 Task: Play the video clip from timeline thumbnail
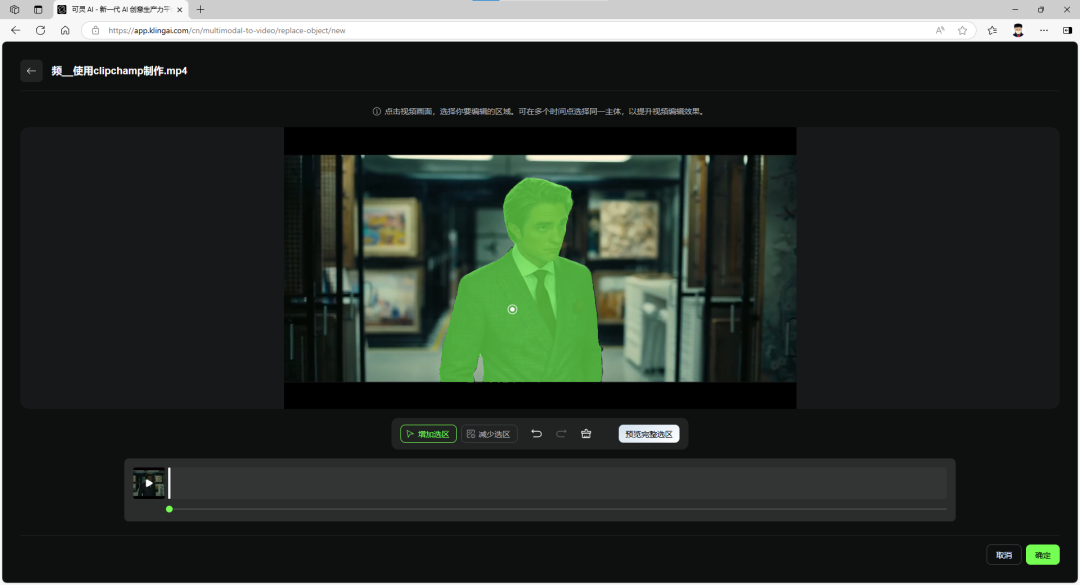(149, 483)
